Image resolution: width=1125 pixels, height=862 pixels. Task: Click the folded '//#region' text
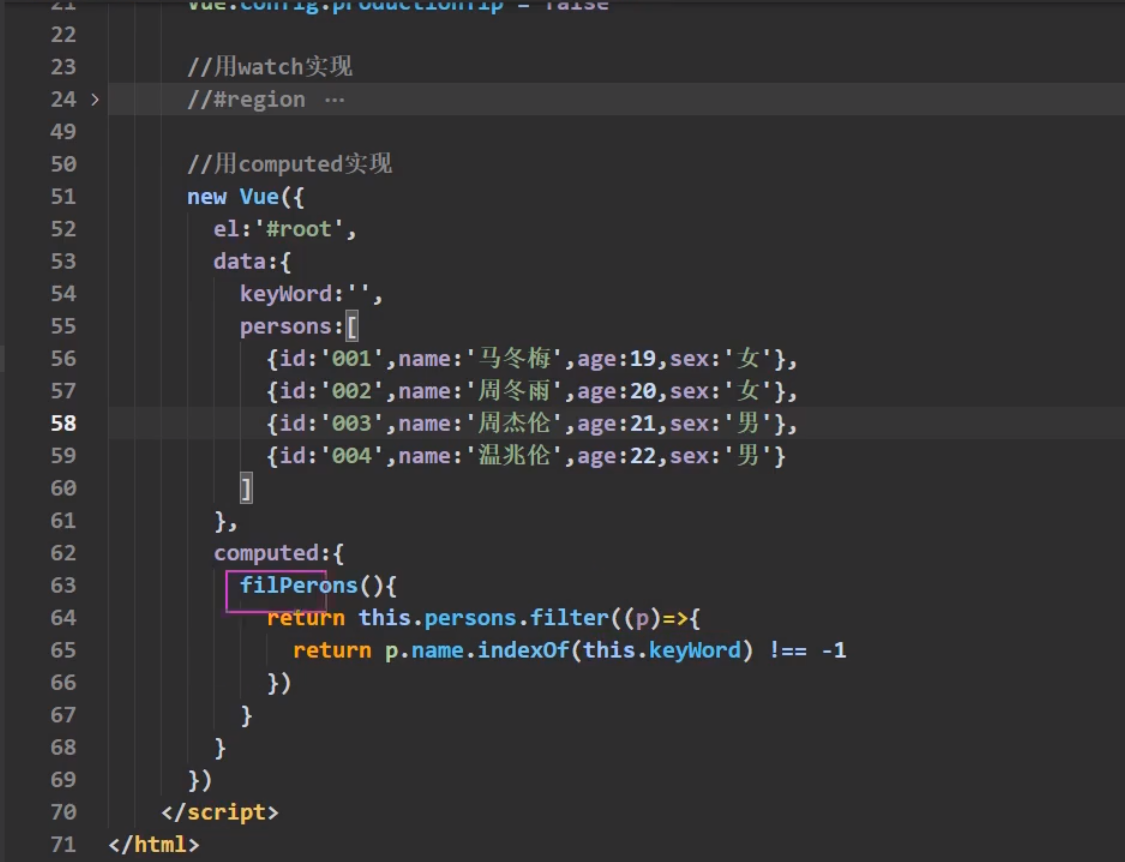pos(246,99)
